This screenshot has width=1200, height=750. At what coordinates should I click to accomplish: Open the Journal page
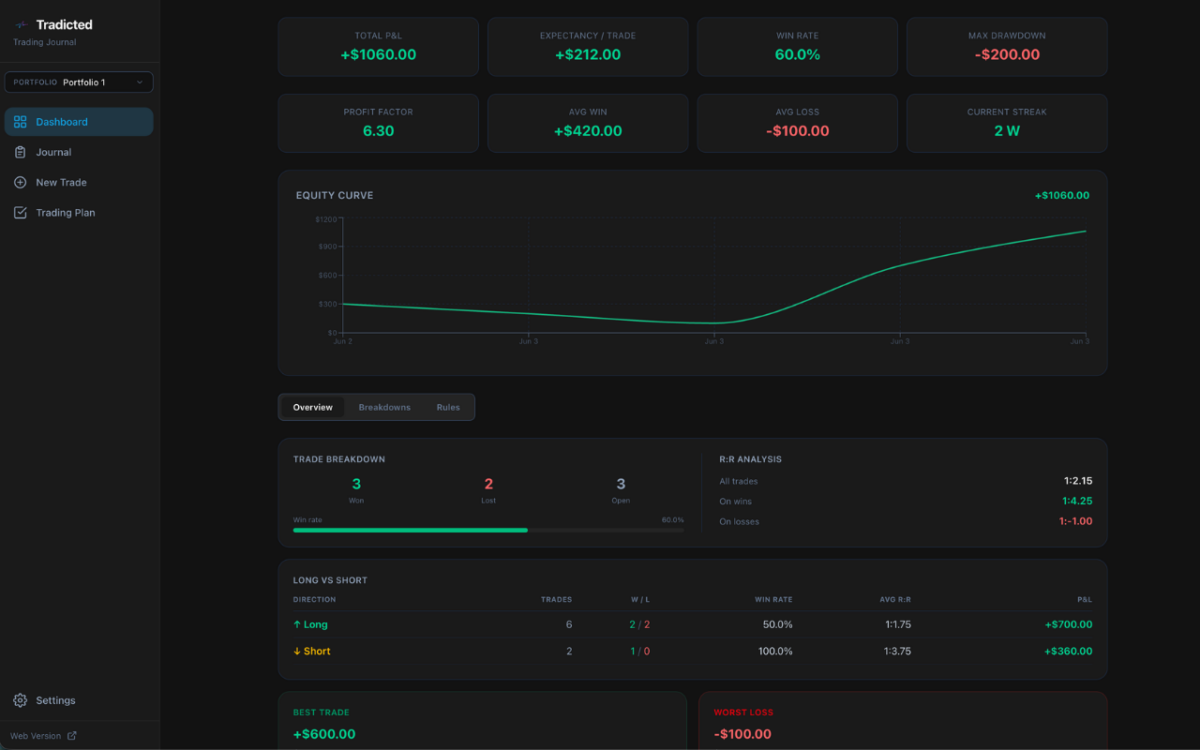[79, 152]
